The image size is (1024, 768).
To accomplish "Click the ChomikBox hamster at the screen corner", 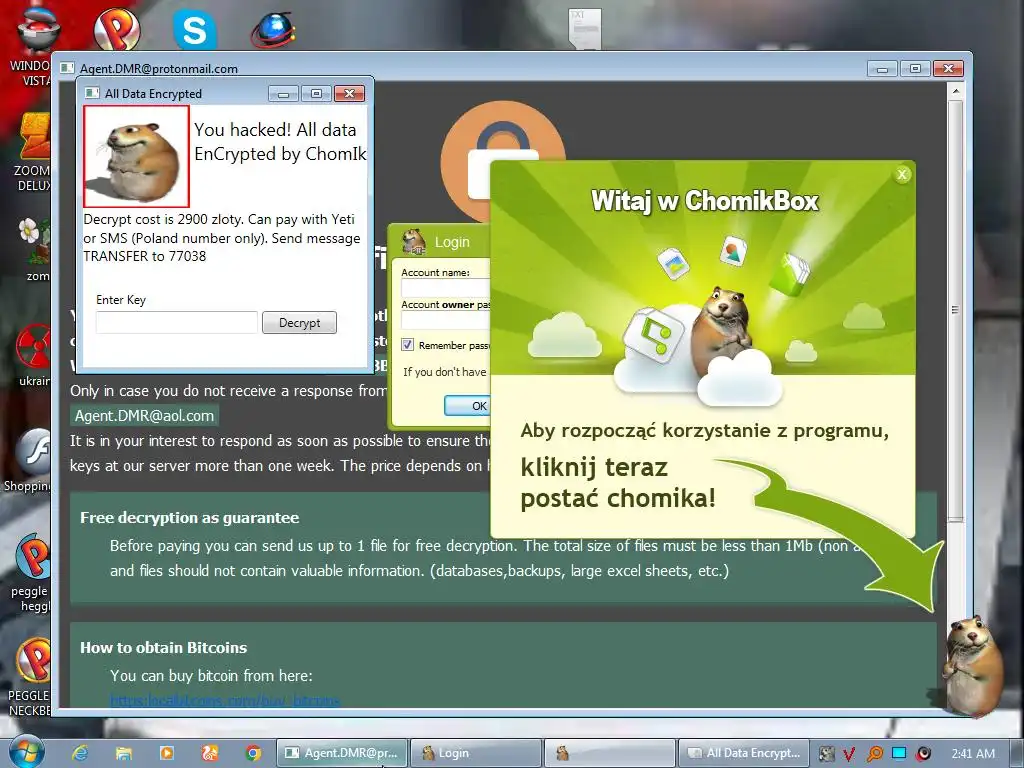I will tap(973, 666).
